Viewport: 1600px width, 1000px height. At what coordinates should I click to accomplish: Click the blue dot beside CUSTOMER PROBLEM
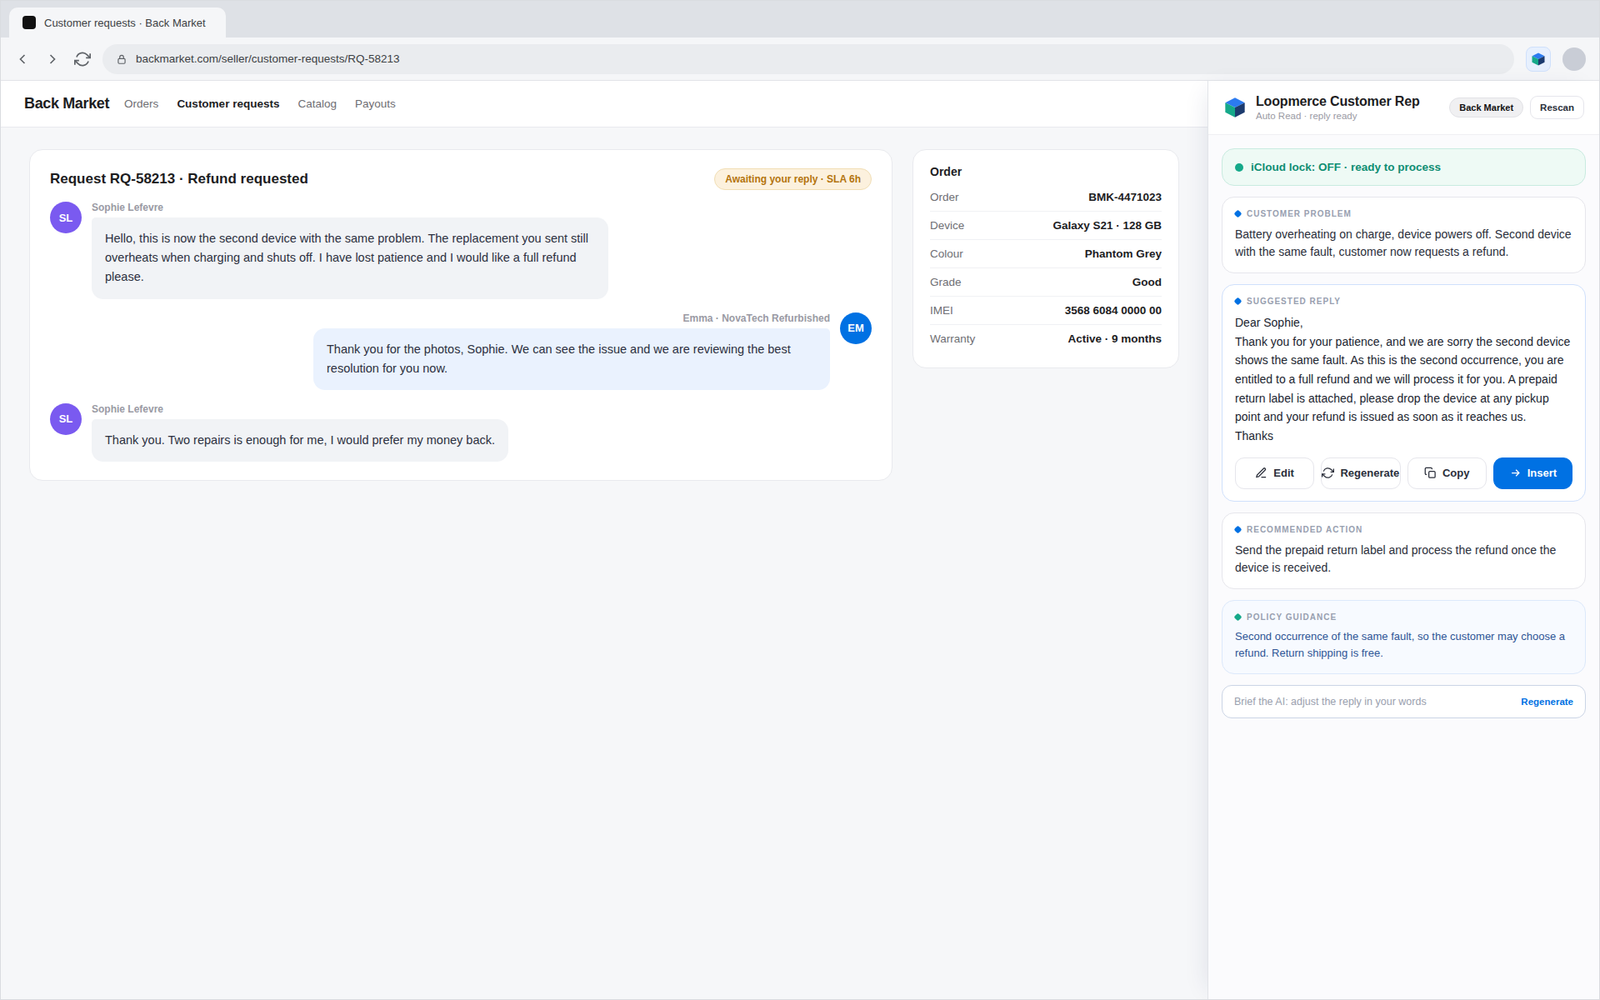point(1238,213)
